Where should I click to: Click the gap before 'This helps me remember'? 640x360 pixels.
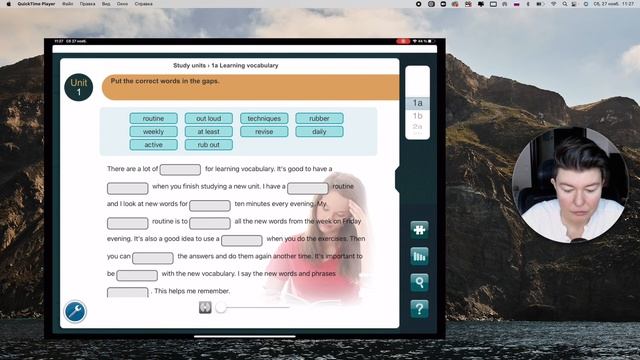pos(127,292)
